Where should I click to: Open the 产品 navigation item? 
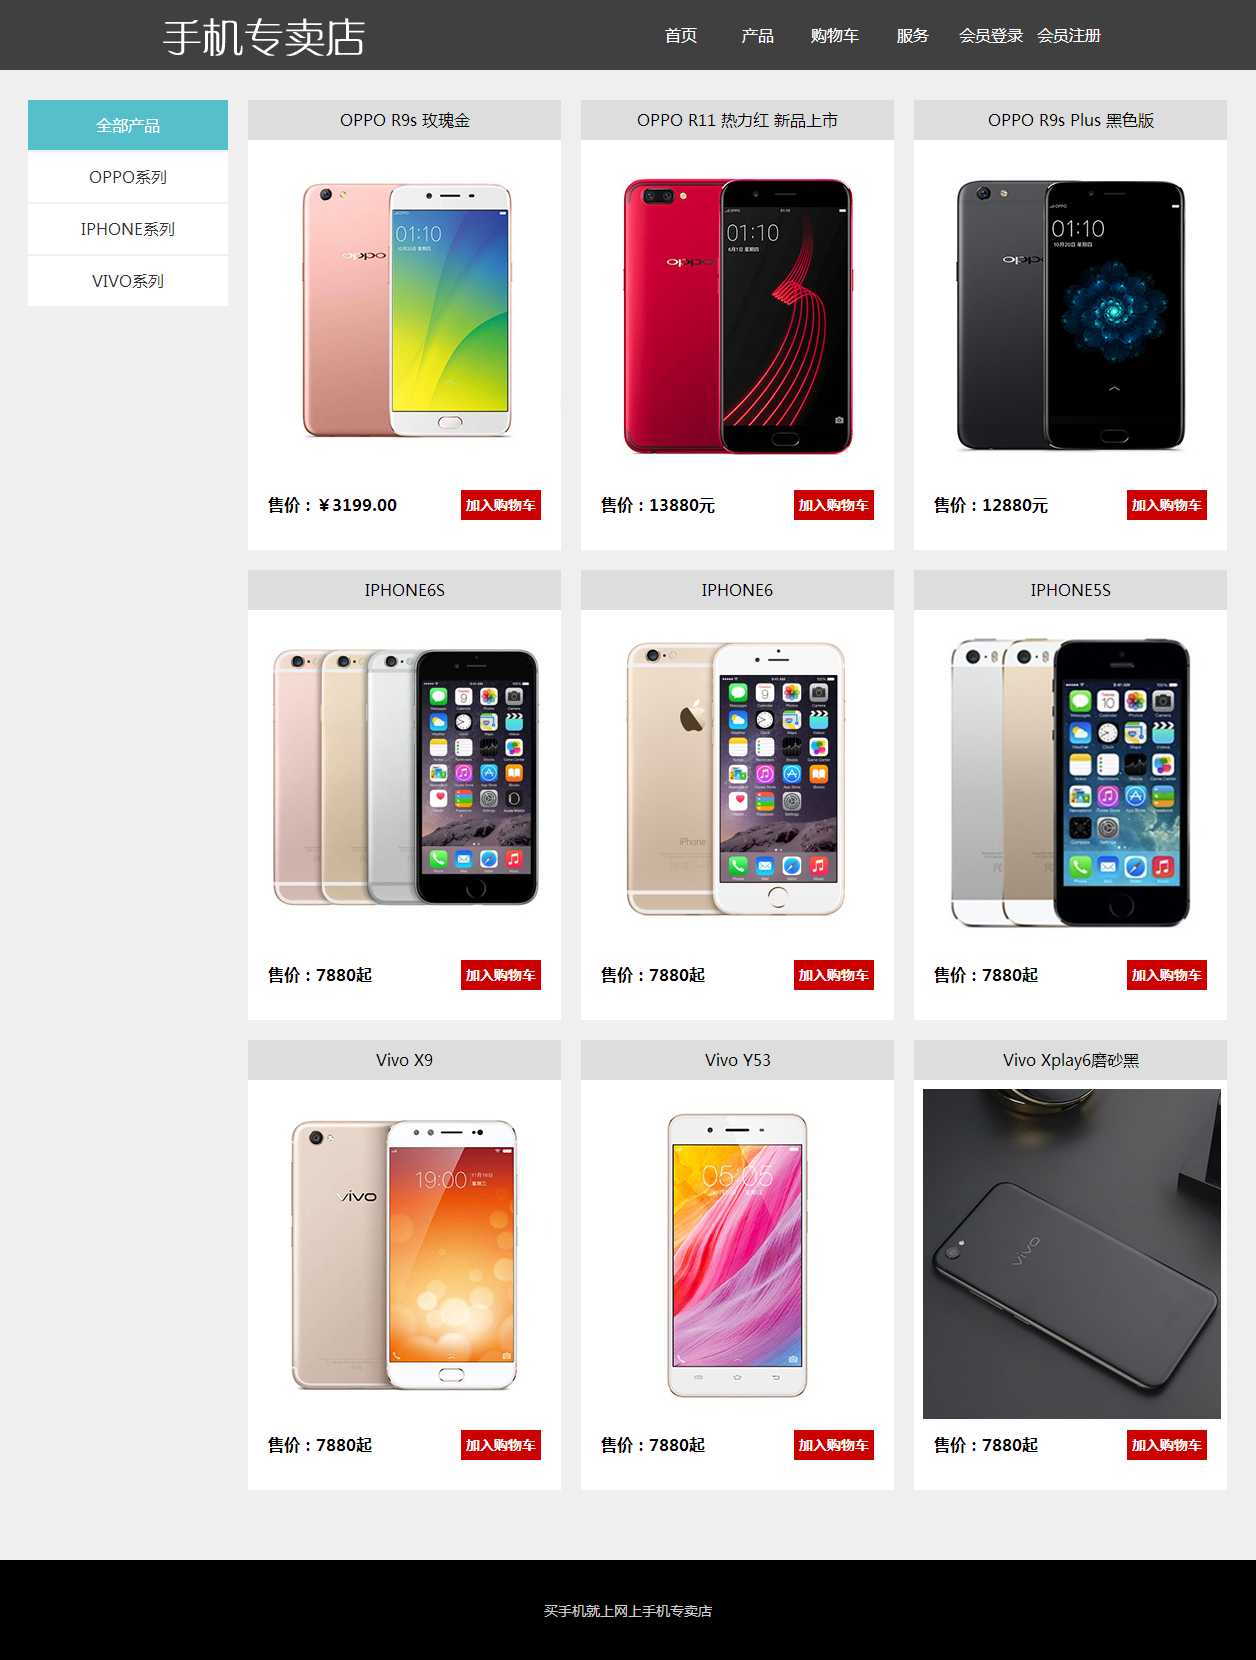tap(758, 36)
